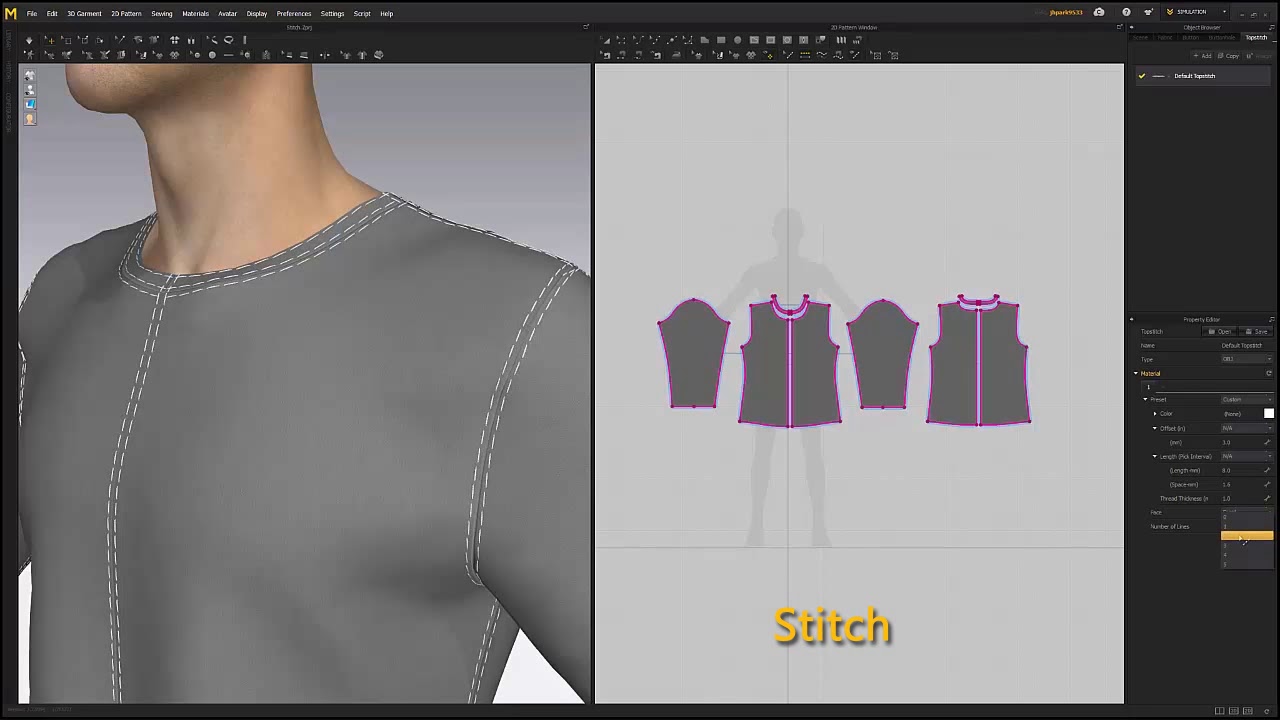1280x720 pixels.
Task: Click the refresh icon beside Material
Action: click(1268, 374)
